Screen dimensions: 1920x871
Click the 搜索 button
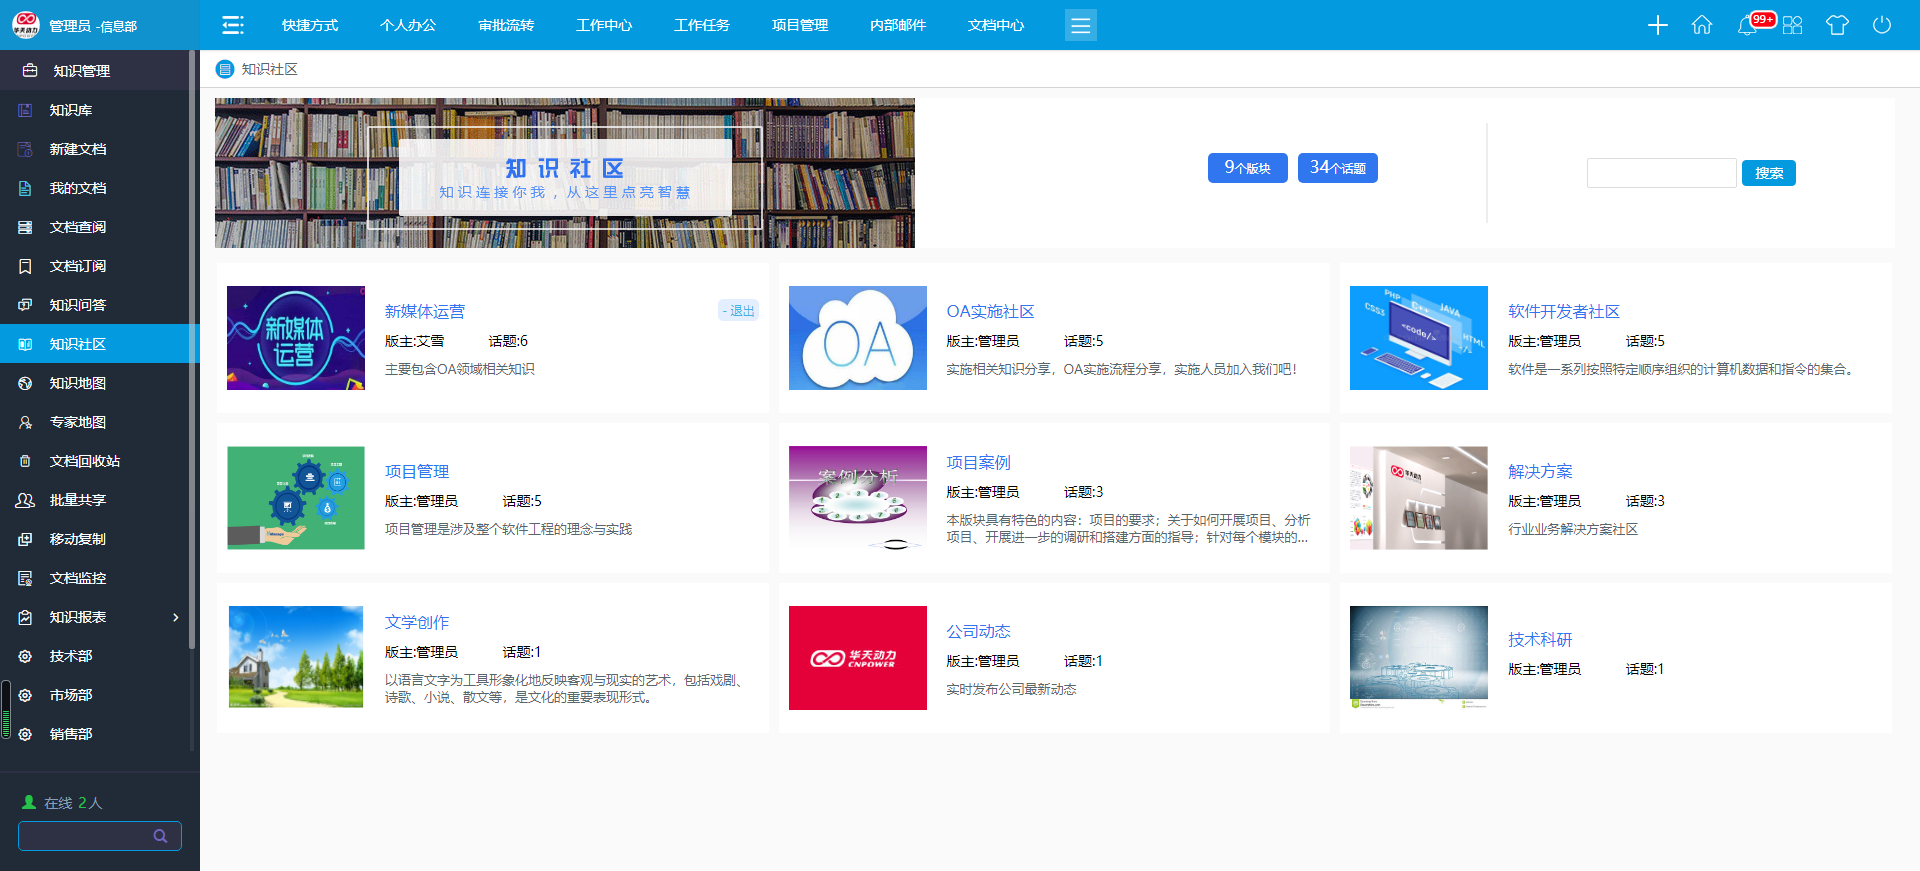pos(1768,173)
